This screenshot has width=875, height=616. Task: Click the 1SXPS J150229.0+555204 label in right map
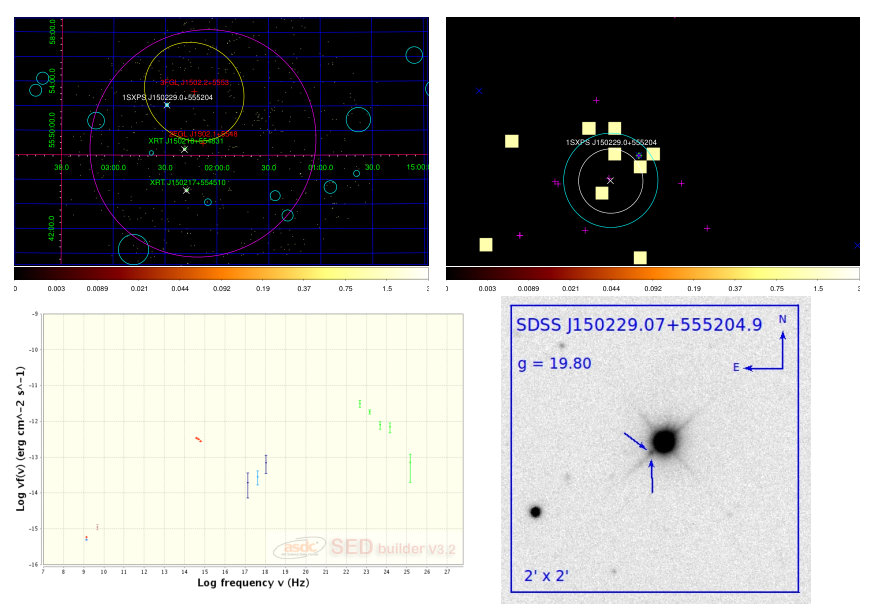coord(611,142)
